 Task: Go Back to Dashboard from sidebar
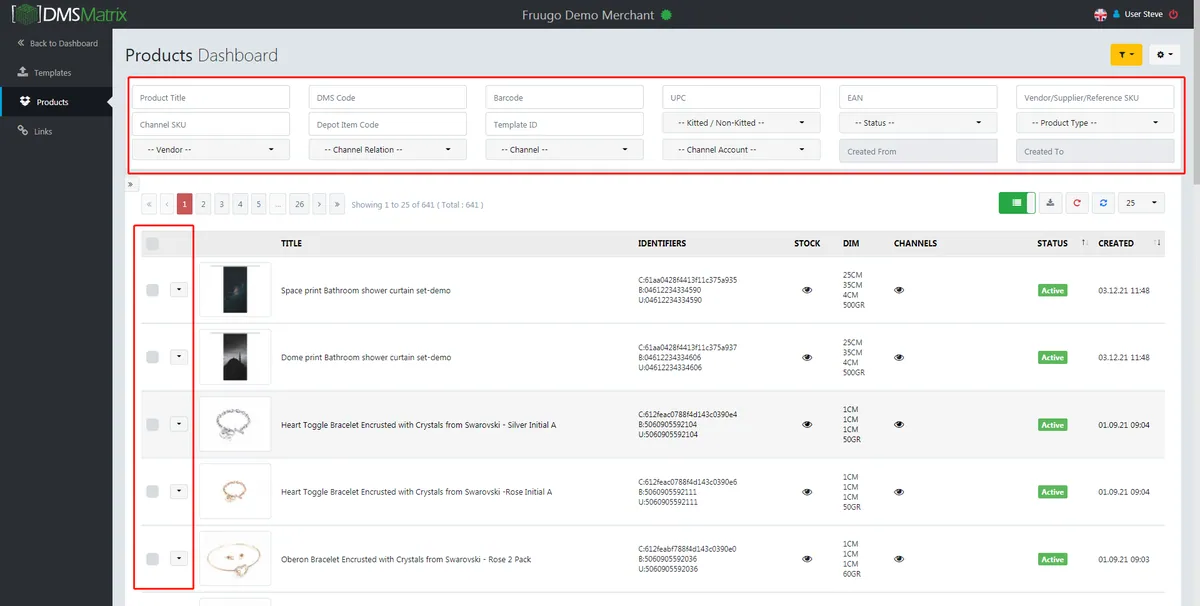coord(56,43)
